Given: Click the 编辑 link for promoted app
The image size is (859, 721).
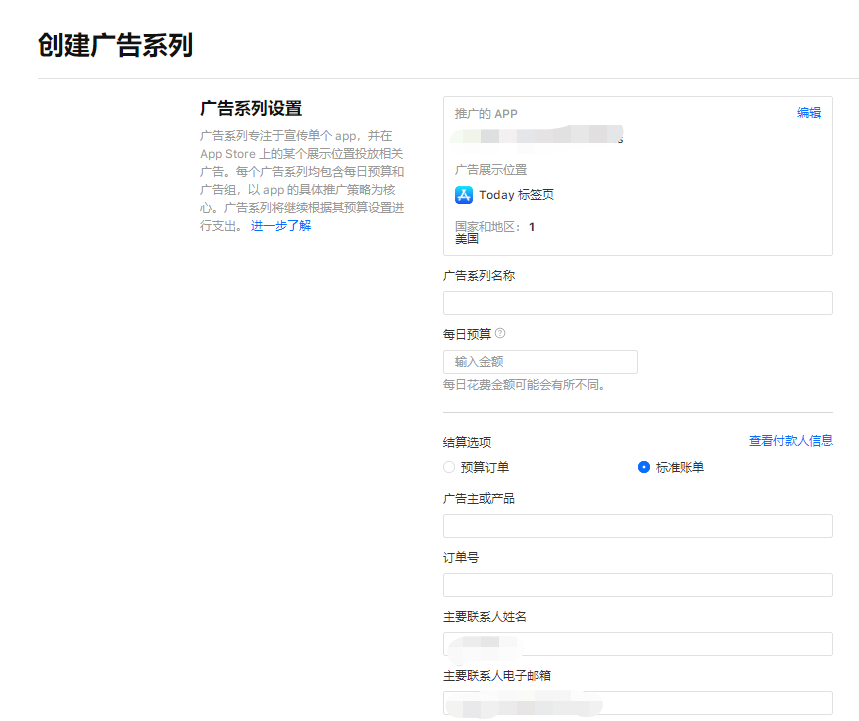Looking at the screenshot, I should 809,113.
